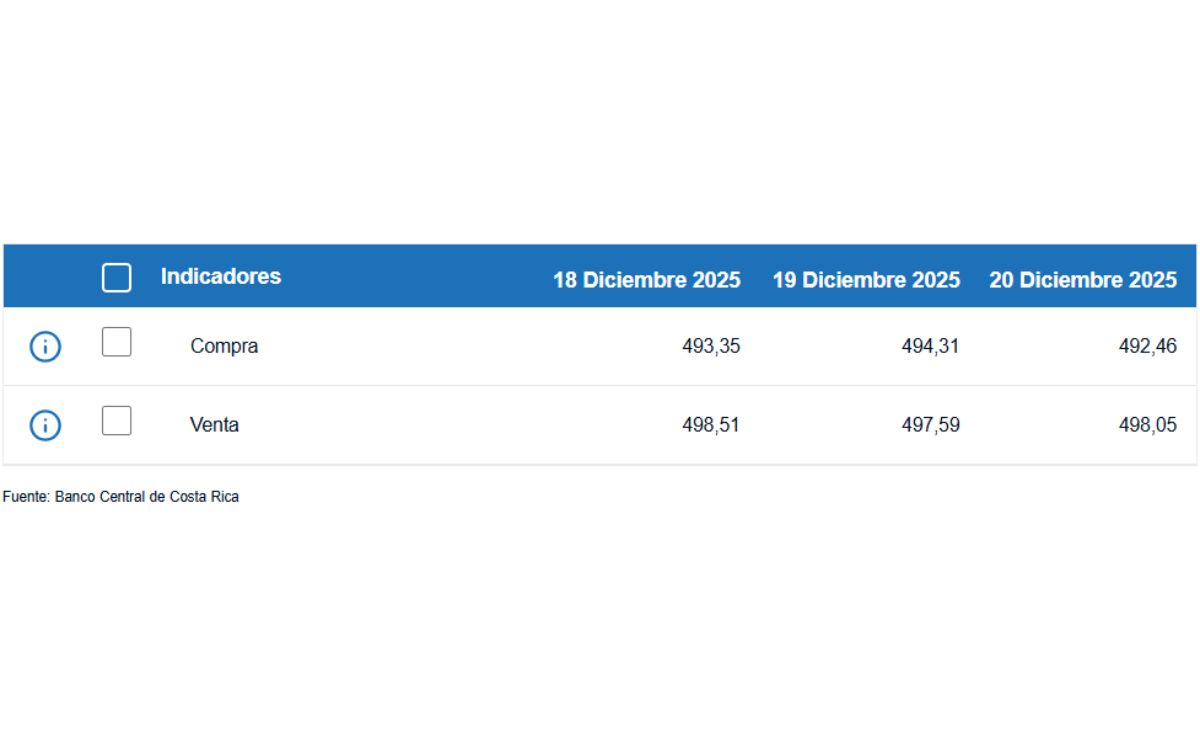Click the Venta row label

pyautogui.click(x=215, y=424)
